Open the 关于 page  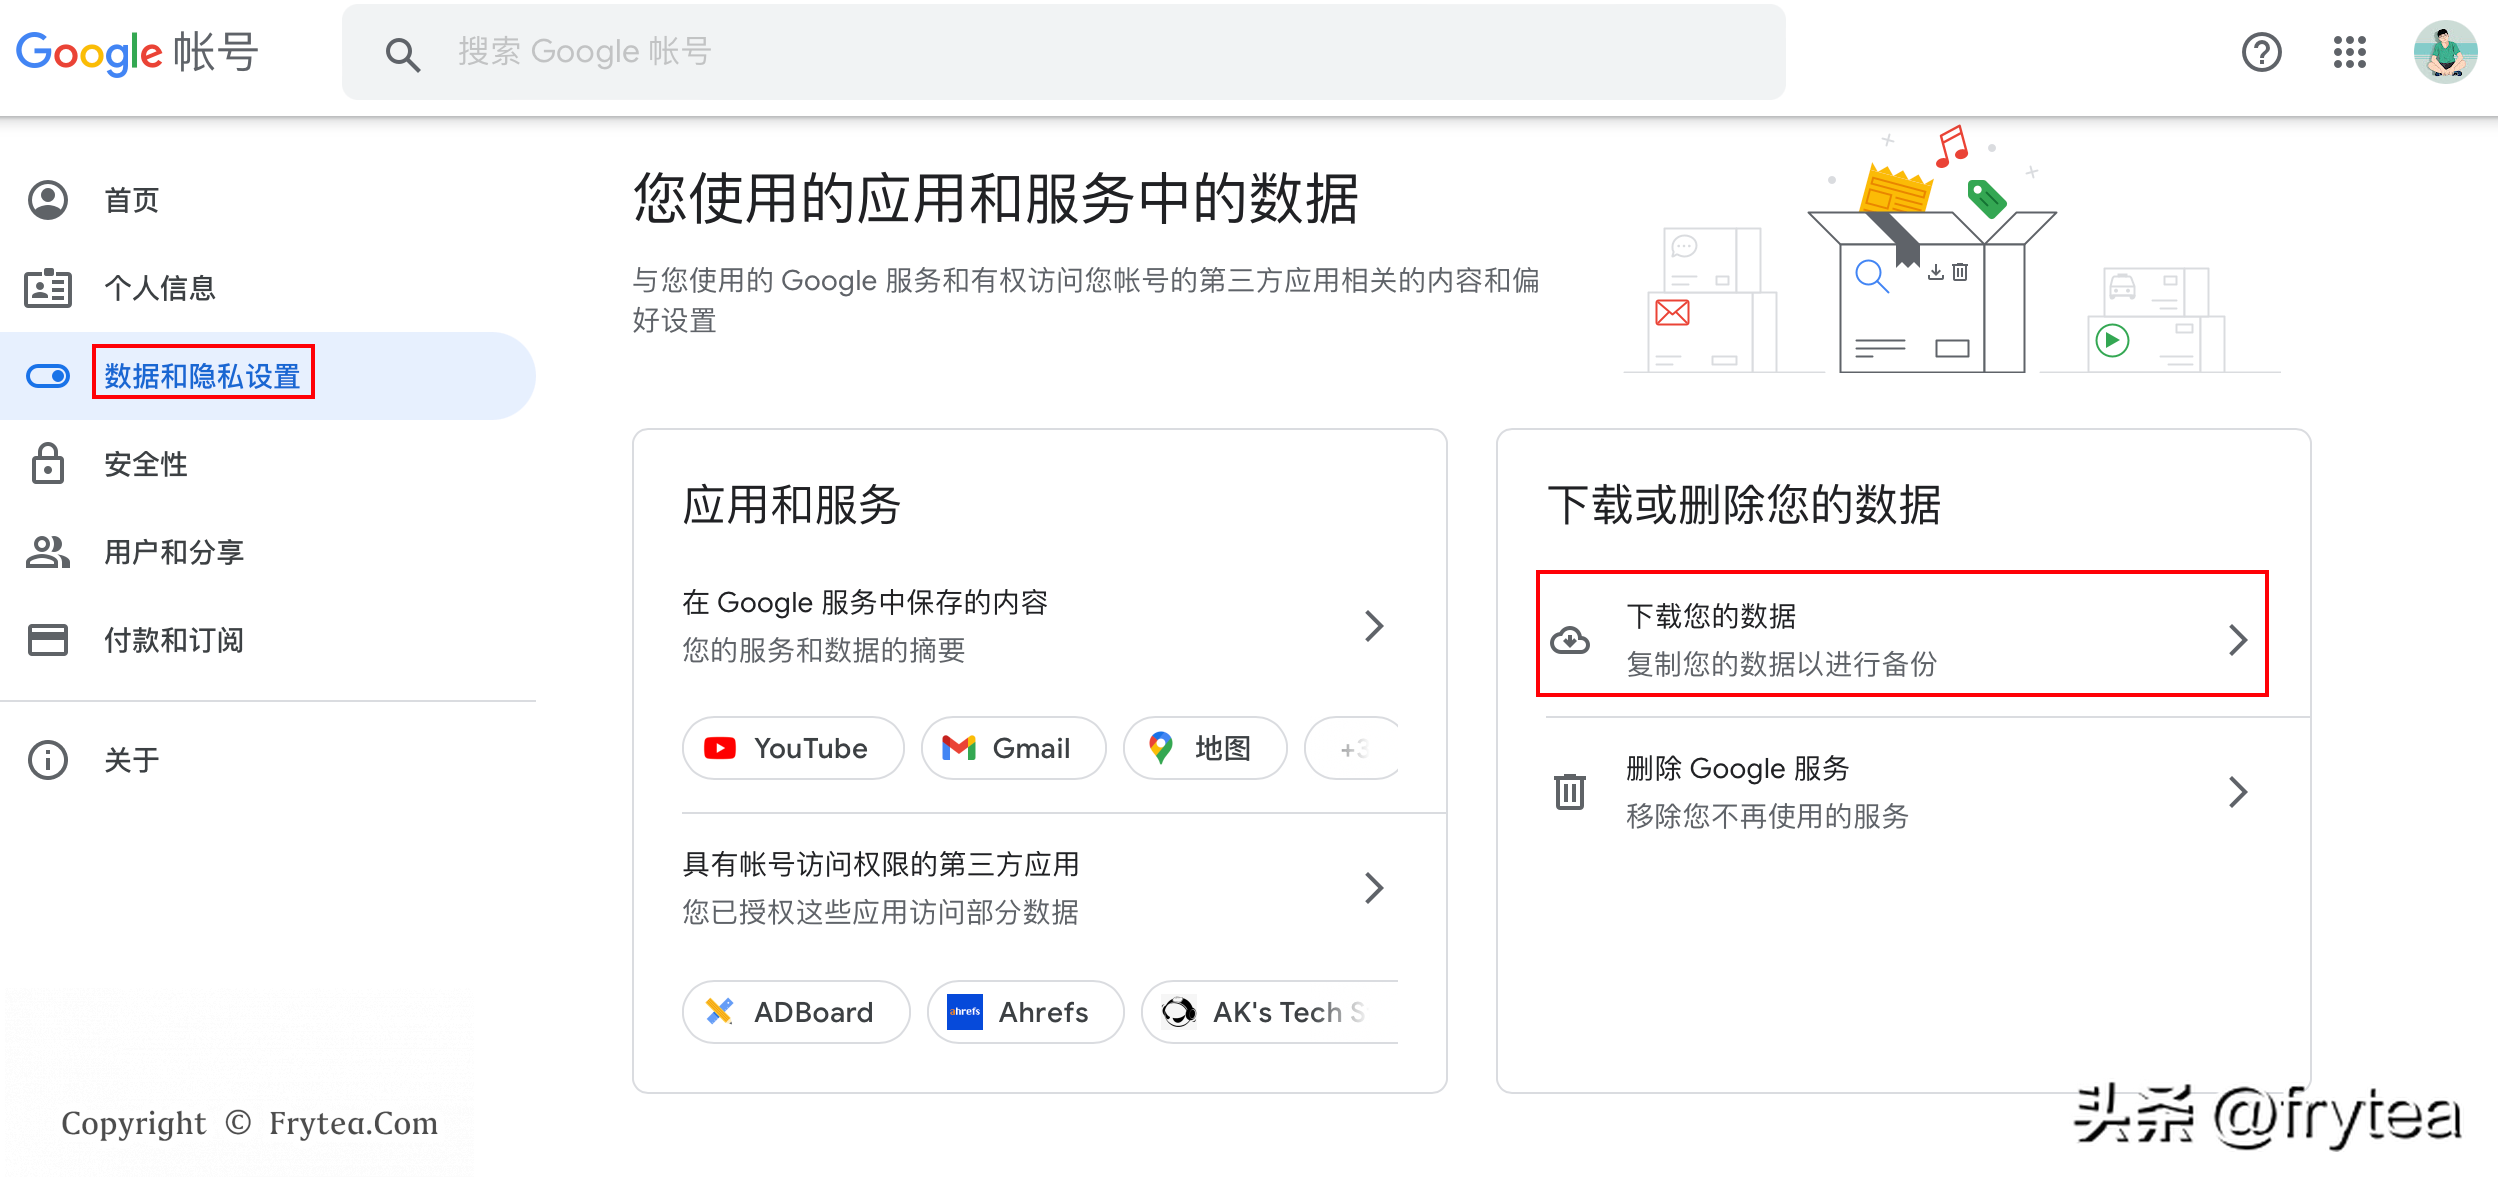132,760
